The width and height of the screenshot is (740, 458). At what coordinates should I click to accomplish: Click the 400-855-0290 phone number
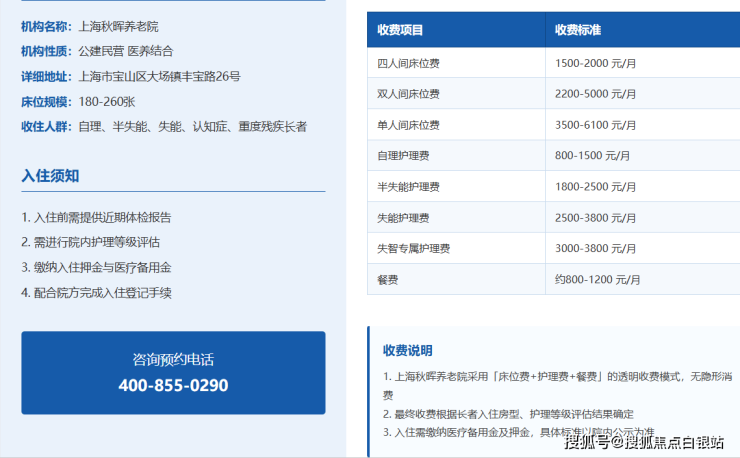point(173,385)
